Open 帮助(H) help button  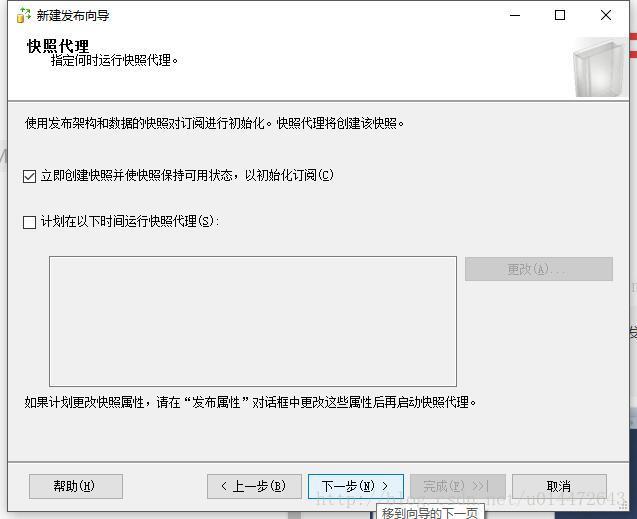(76, 486)
